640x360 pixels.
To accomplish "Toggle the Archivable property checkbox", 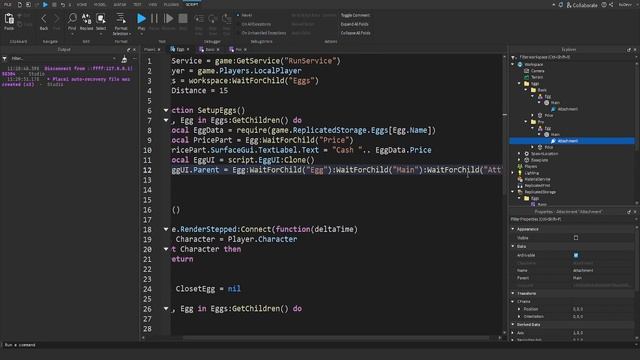I will [576, 255].
